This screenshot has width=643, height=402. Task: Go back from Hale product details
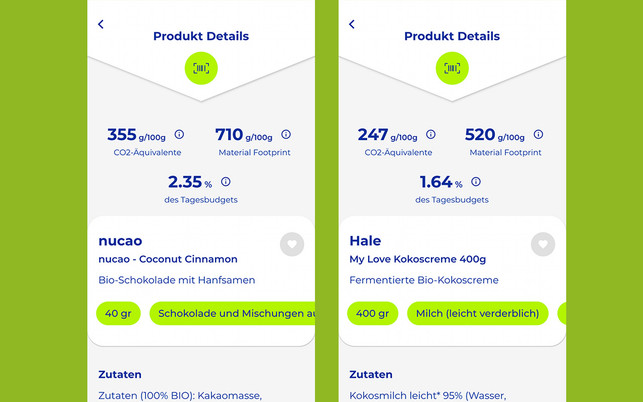[x=352, y=24]
